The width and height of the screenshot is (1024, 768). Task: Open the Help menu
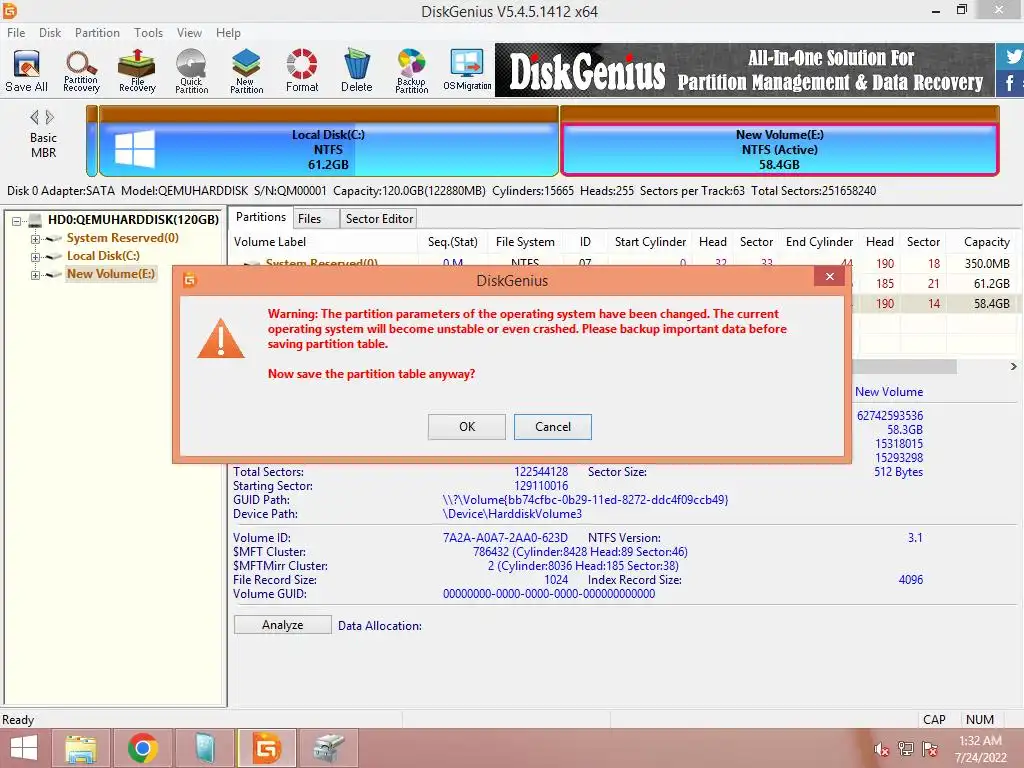pos(229,33)
